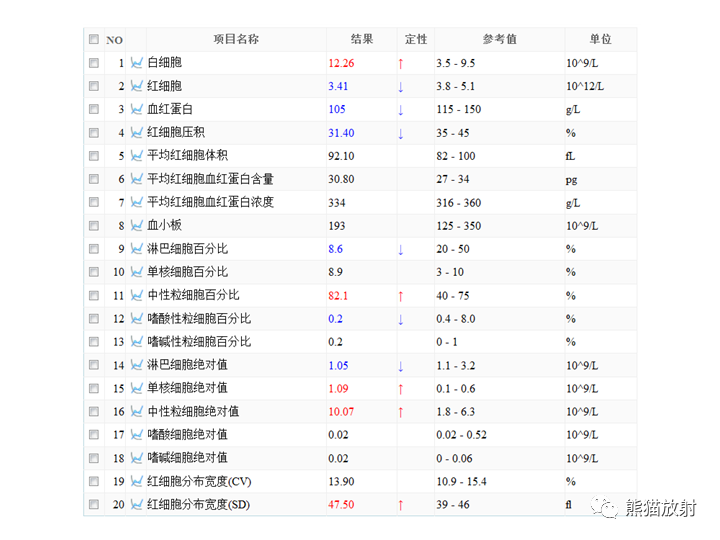Check the box for row 11 中性粒细胞百分比

[x=94, y=295]
